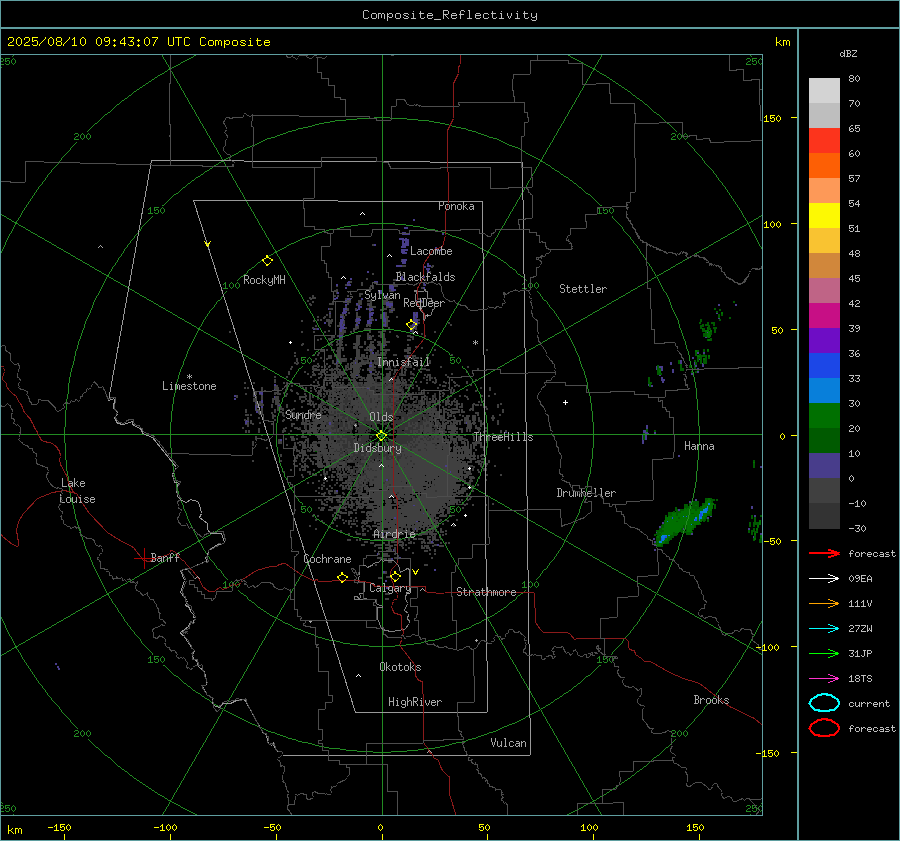
Task: Click the Limestone label
Action: pyautogui.click(x=189, y=386)
